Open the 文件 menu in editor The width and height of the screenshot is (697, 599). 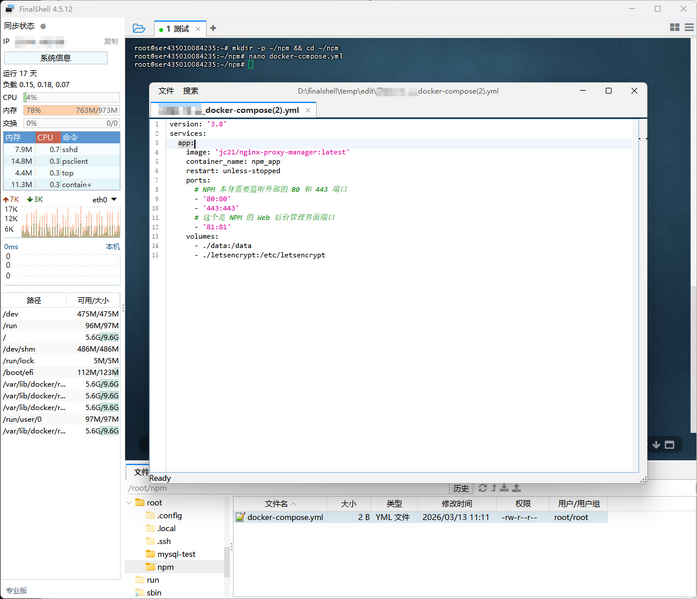tap(166, 91)
